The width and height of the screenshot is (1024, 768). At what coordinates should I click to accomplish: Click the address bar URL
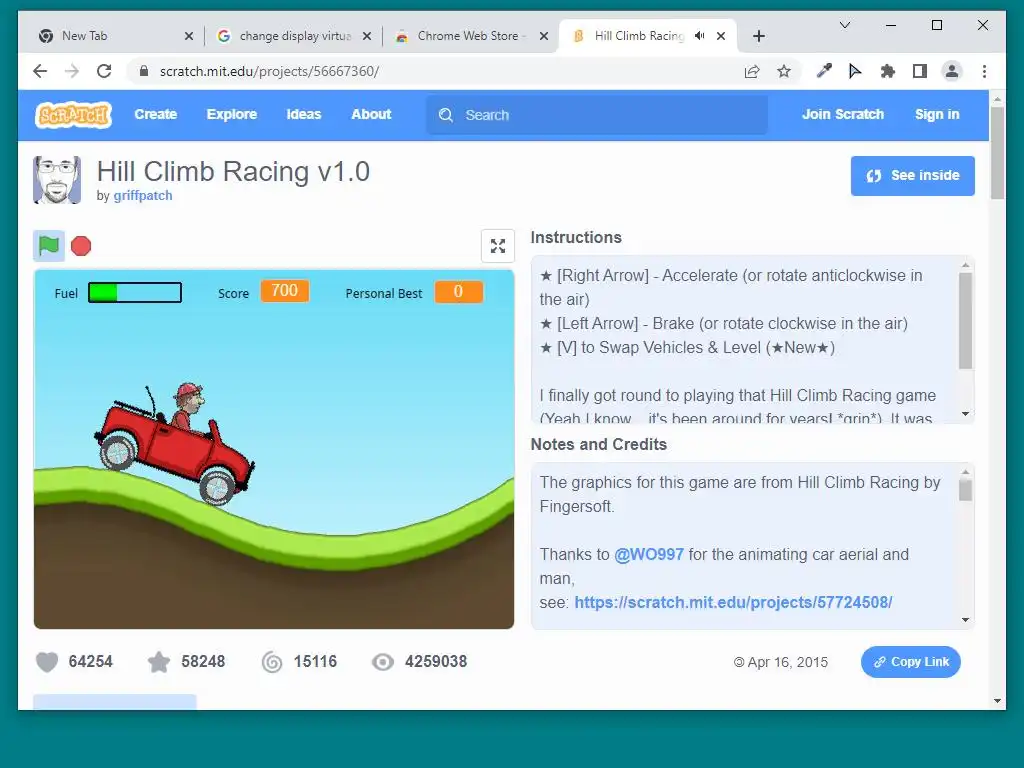coord(269,71)
